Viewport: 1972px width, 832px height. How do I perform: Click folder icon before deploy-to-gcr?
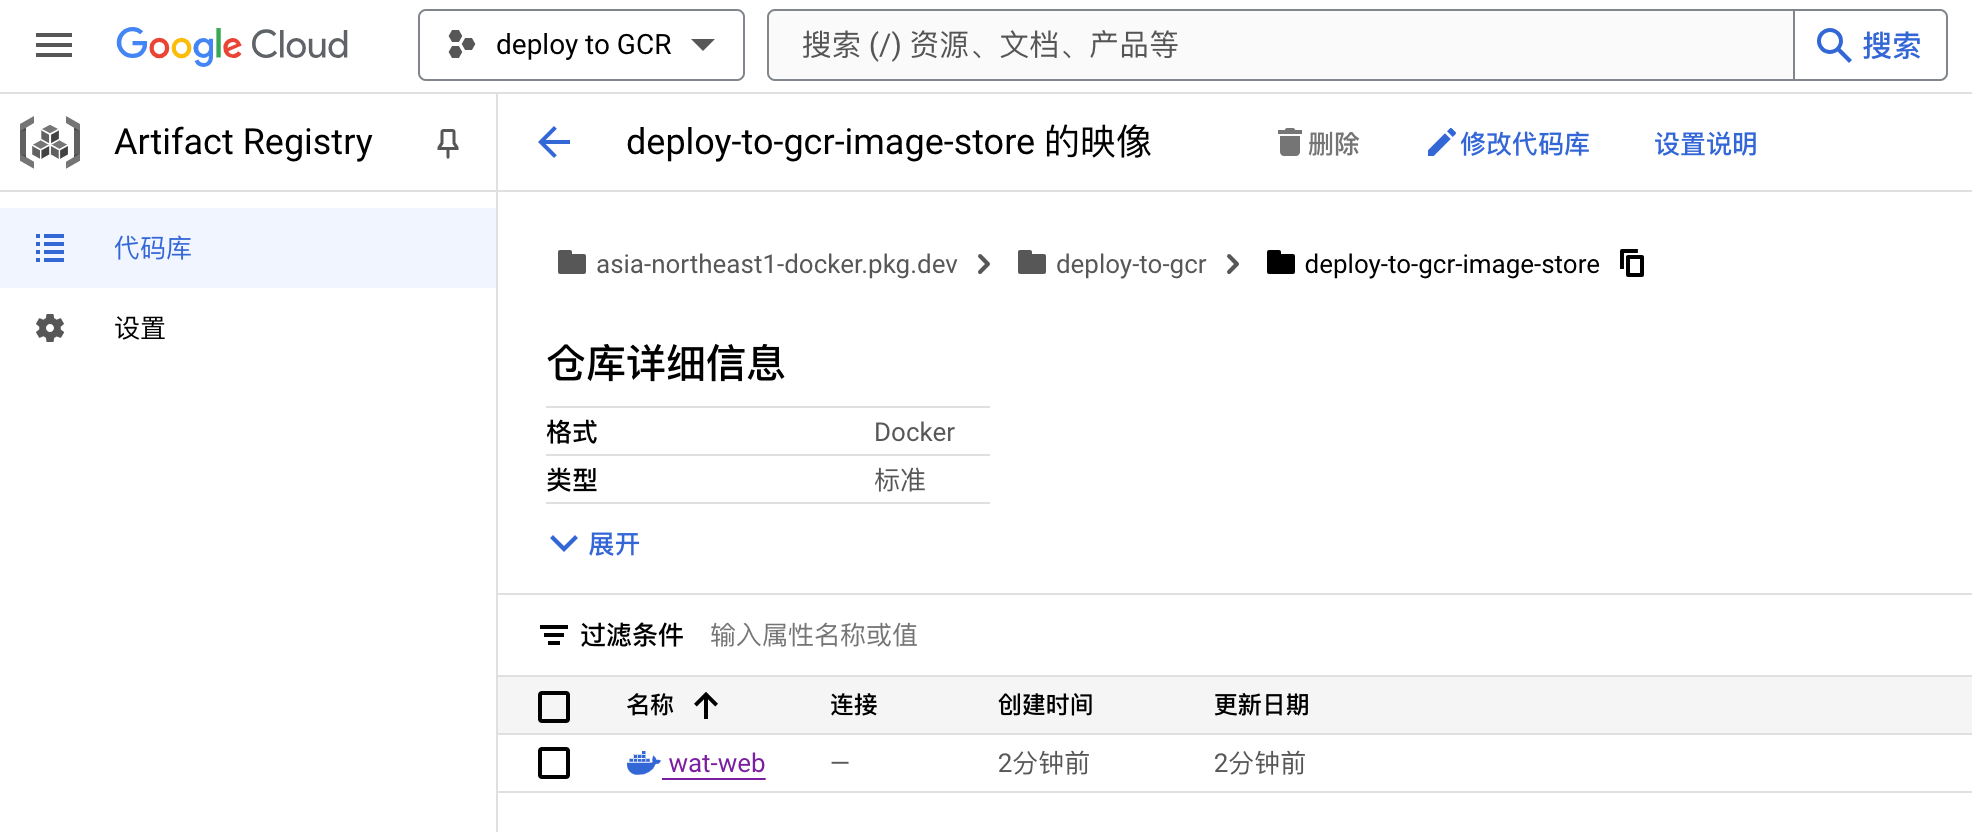(1032, 263)
